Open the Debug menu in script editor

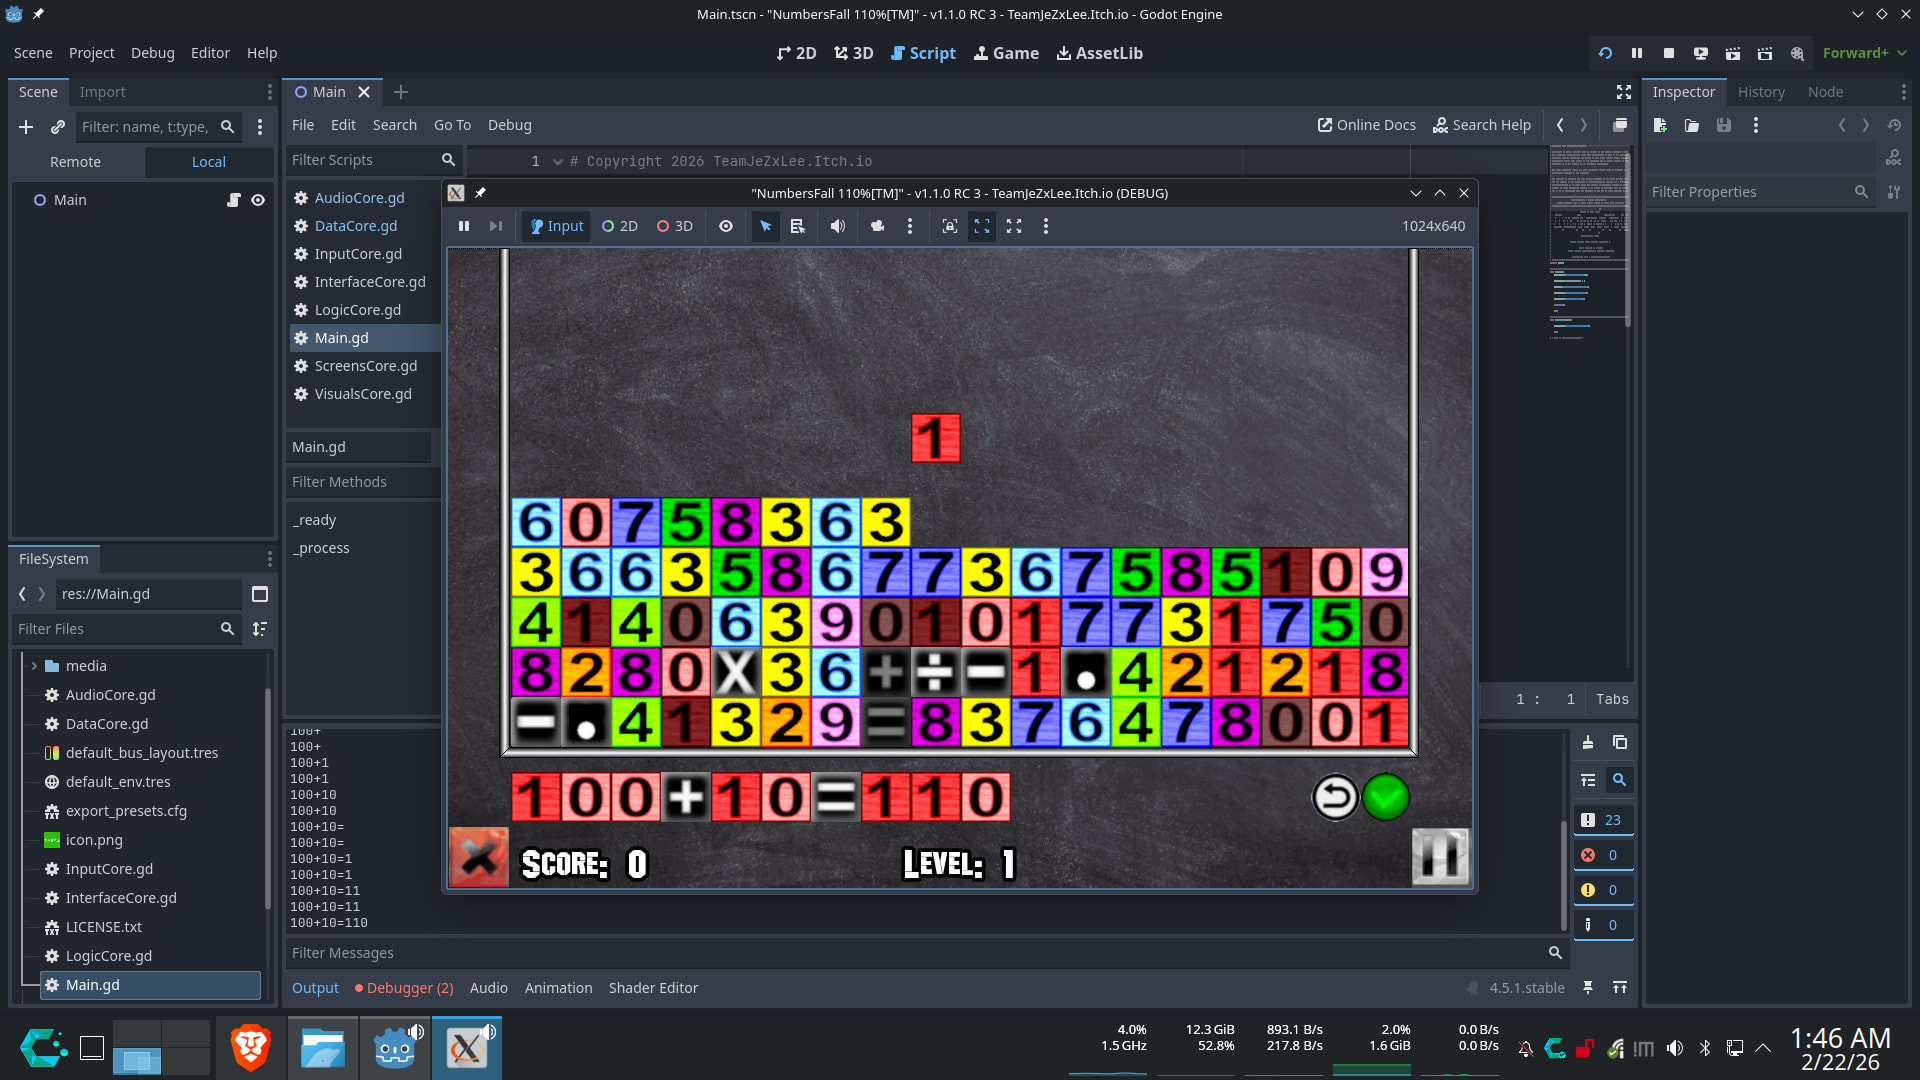tap(509, 125)
